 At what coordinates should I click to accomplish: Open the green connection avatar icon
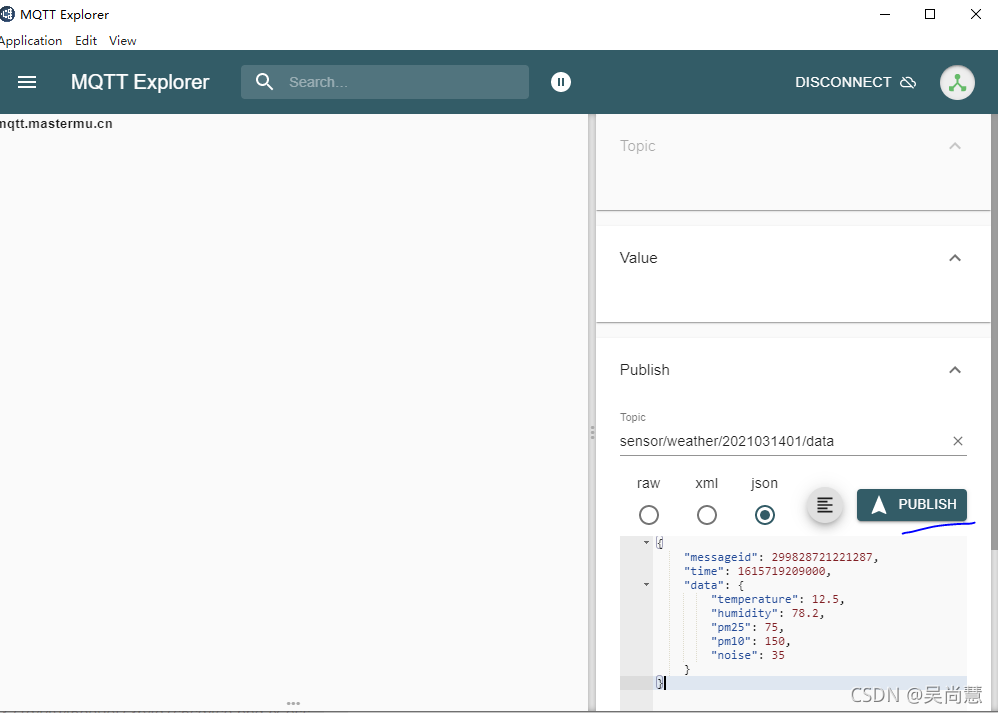pyautogui.click(x=957, y=82)
